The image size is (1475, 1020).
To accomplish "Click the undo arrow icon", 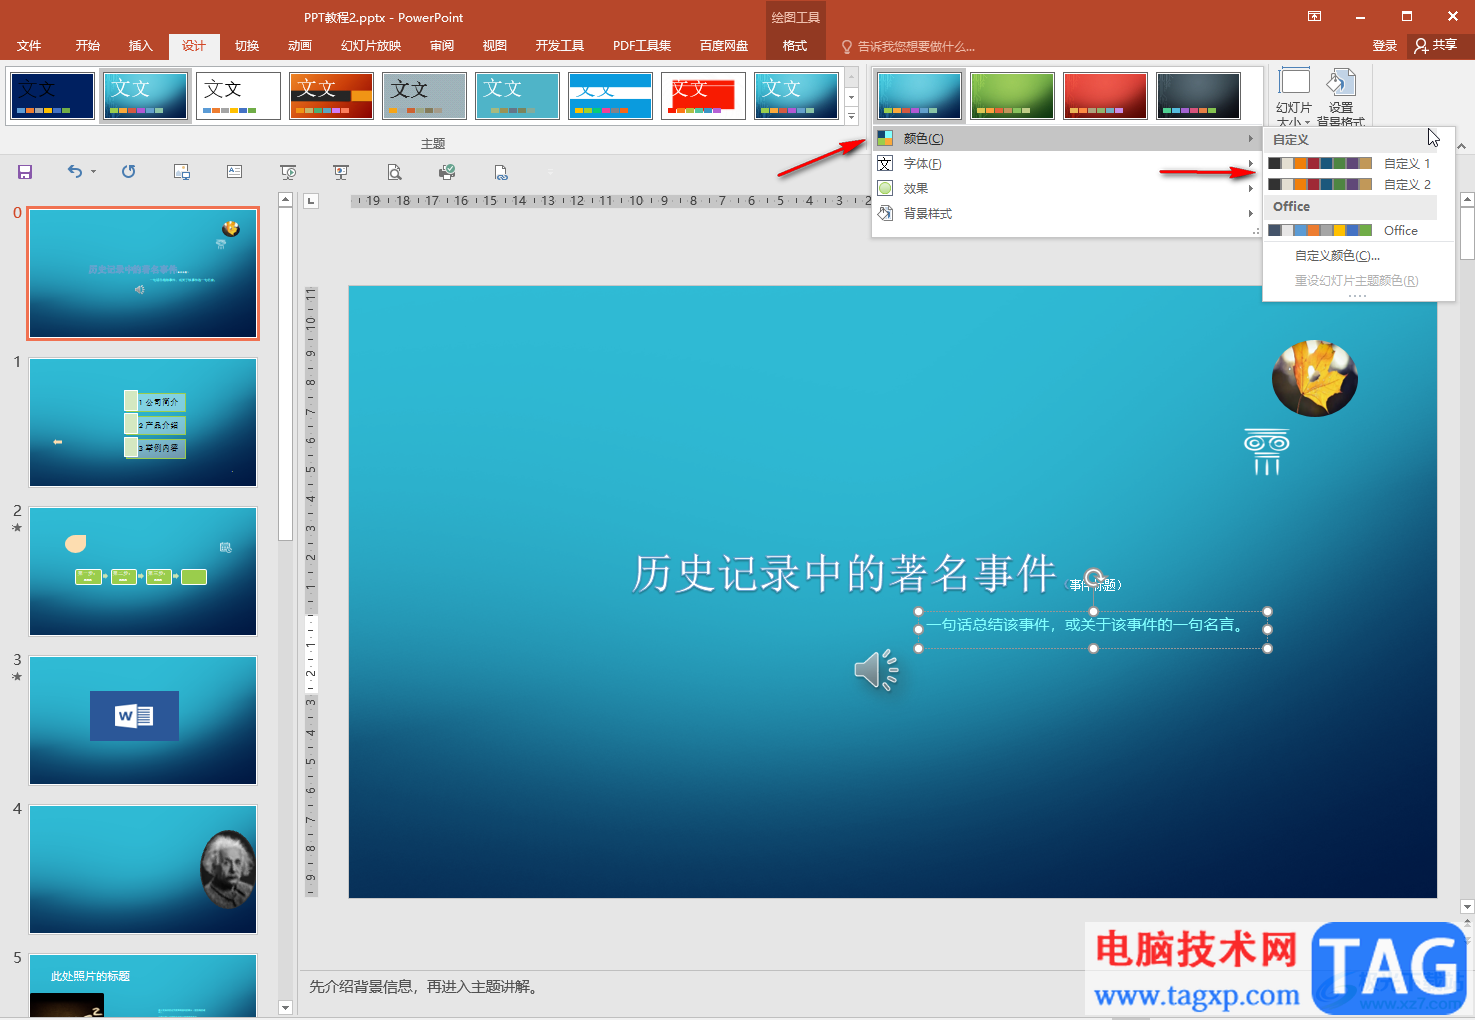I will 75,171.
